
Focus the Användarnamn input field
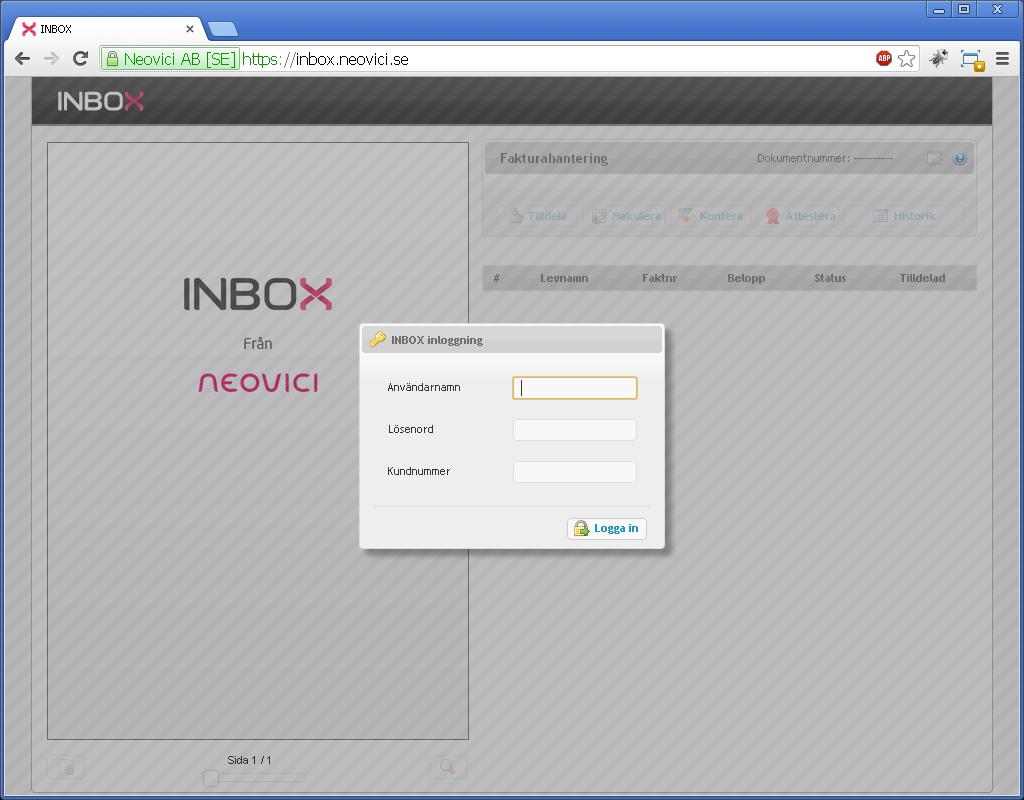[575, 388]
